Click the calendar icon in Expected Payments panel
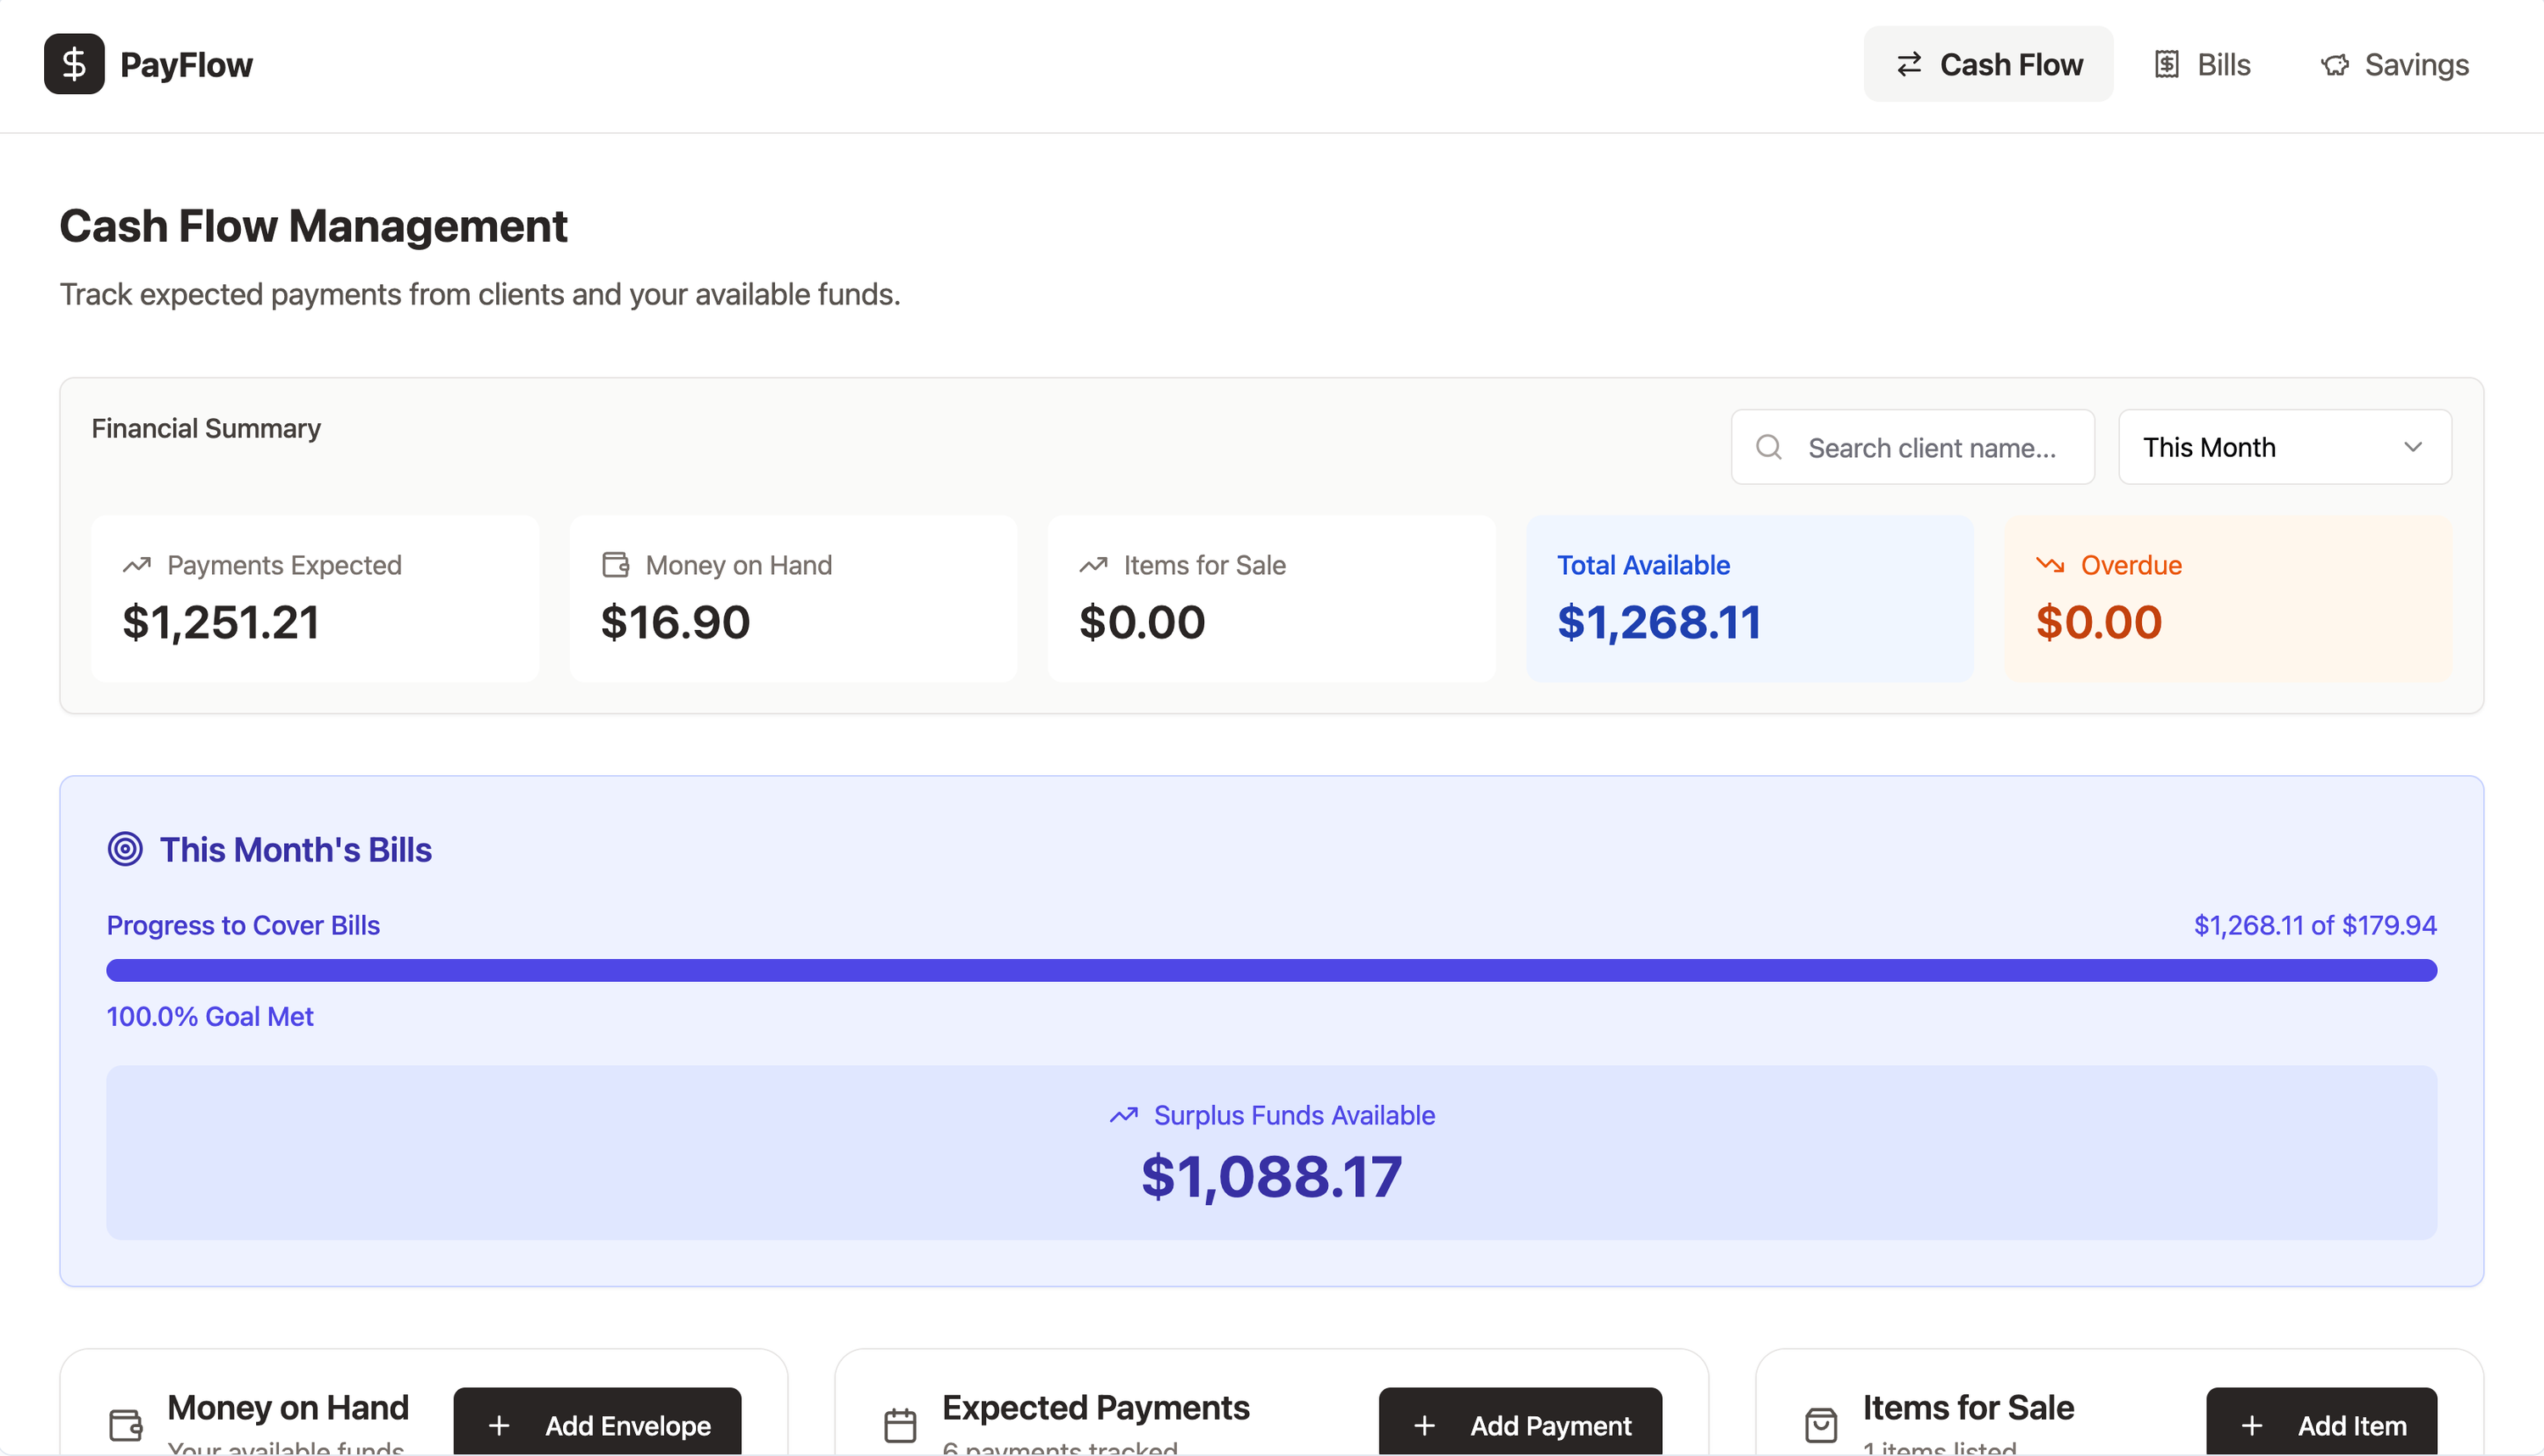This screenshot has width=2544, height=1456. [900, 1425]
